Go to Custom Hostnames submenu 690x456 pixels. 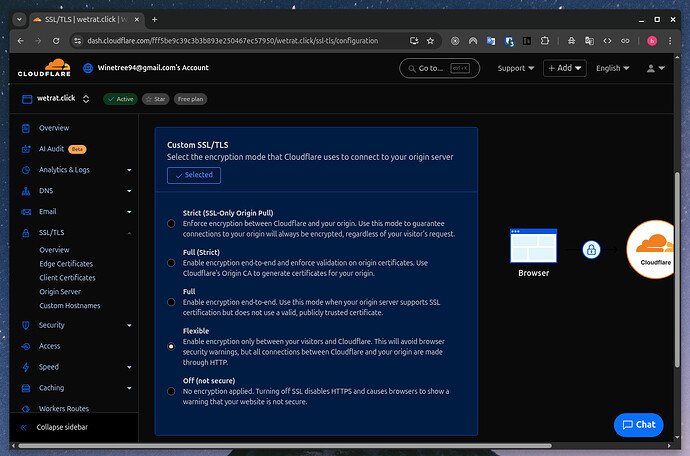(x=70, y=306)
